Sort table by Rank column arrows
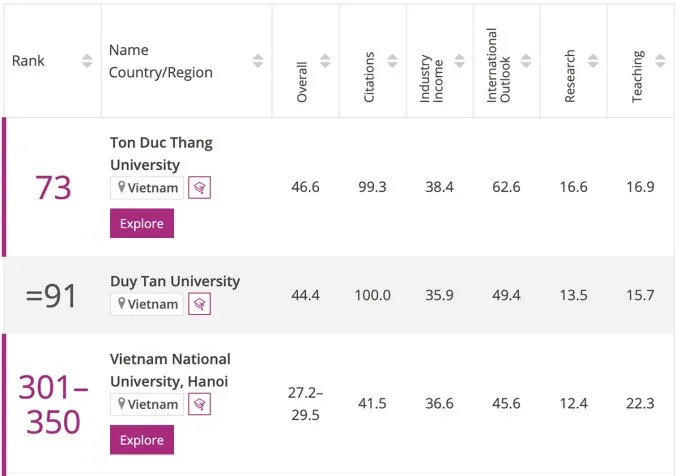The height and width of the screenshot is (476, 680). click(x=87, y=61)
